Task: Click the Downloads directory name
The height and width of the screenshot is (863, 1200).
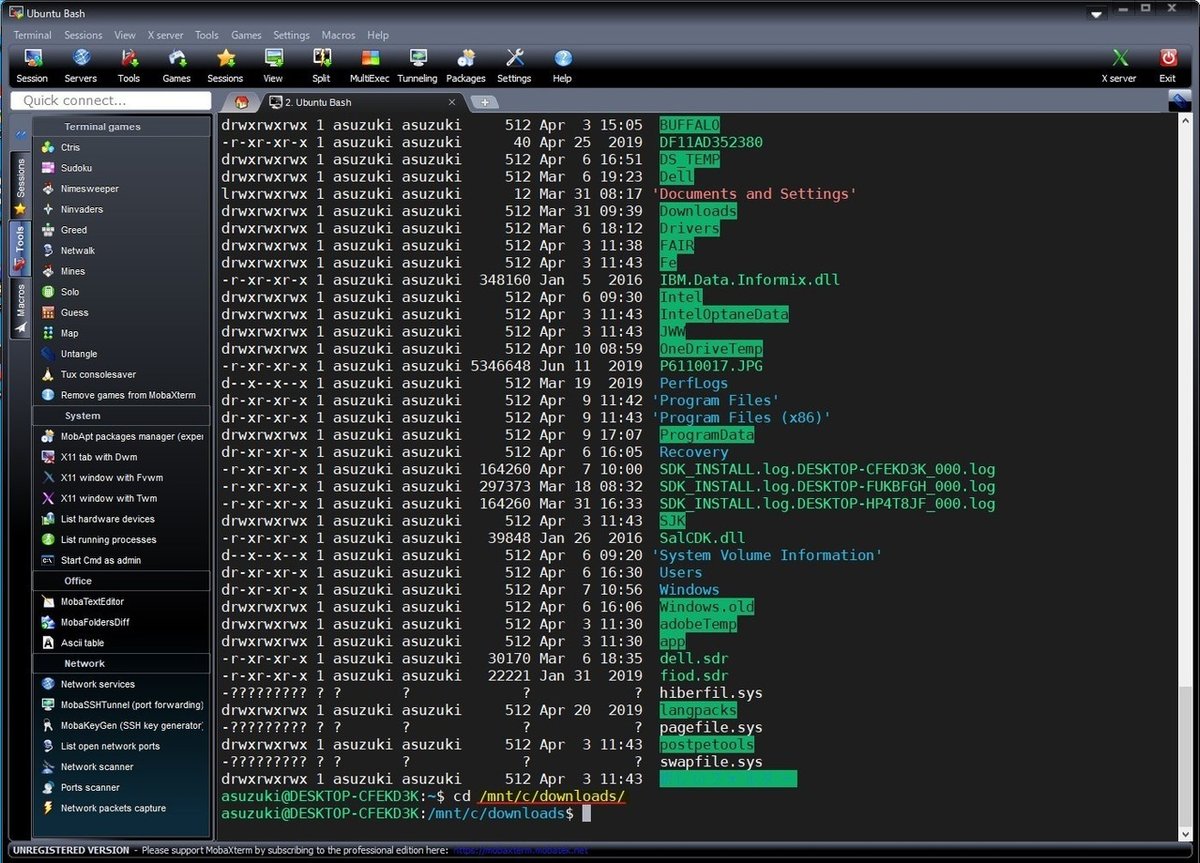Action: click(x=698, y=211)
